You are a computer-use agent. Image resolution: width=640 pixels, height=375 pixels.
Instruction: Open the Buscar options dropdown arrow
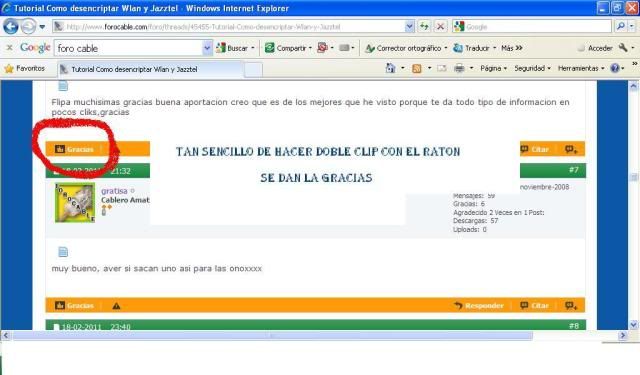(x=253, y=48)
